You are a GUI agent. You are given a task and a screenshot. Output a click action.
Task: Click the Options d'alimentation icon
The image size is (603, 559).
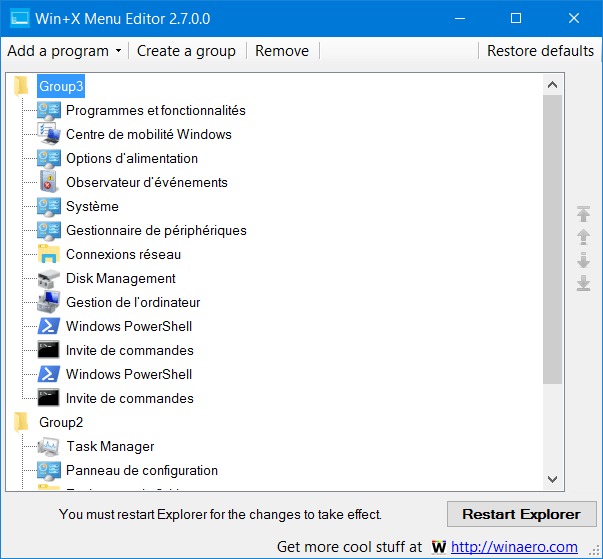49,158
